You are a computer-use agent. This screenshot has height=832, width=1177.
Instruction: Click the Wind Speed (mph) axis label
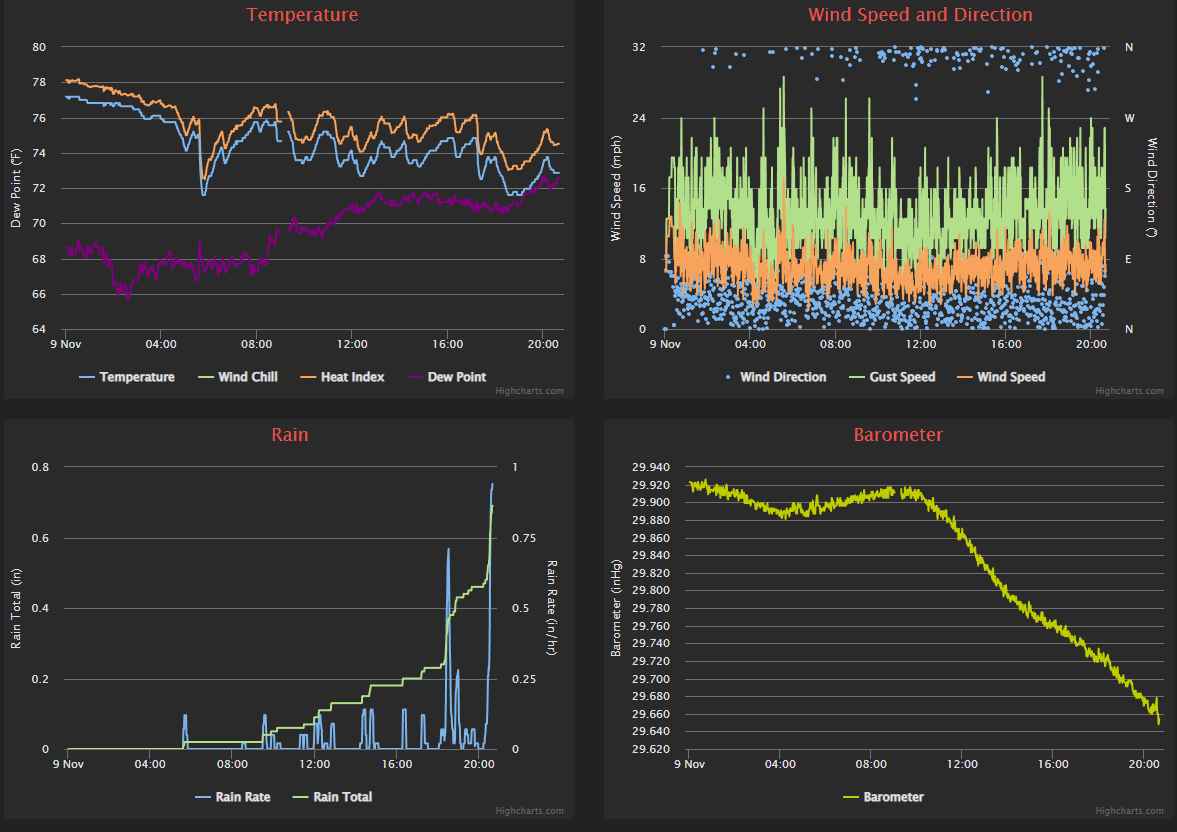tap(616, 188)
